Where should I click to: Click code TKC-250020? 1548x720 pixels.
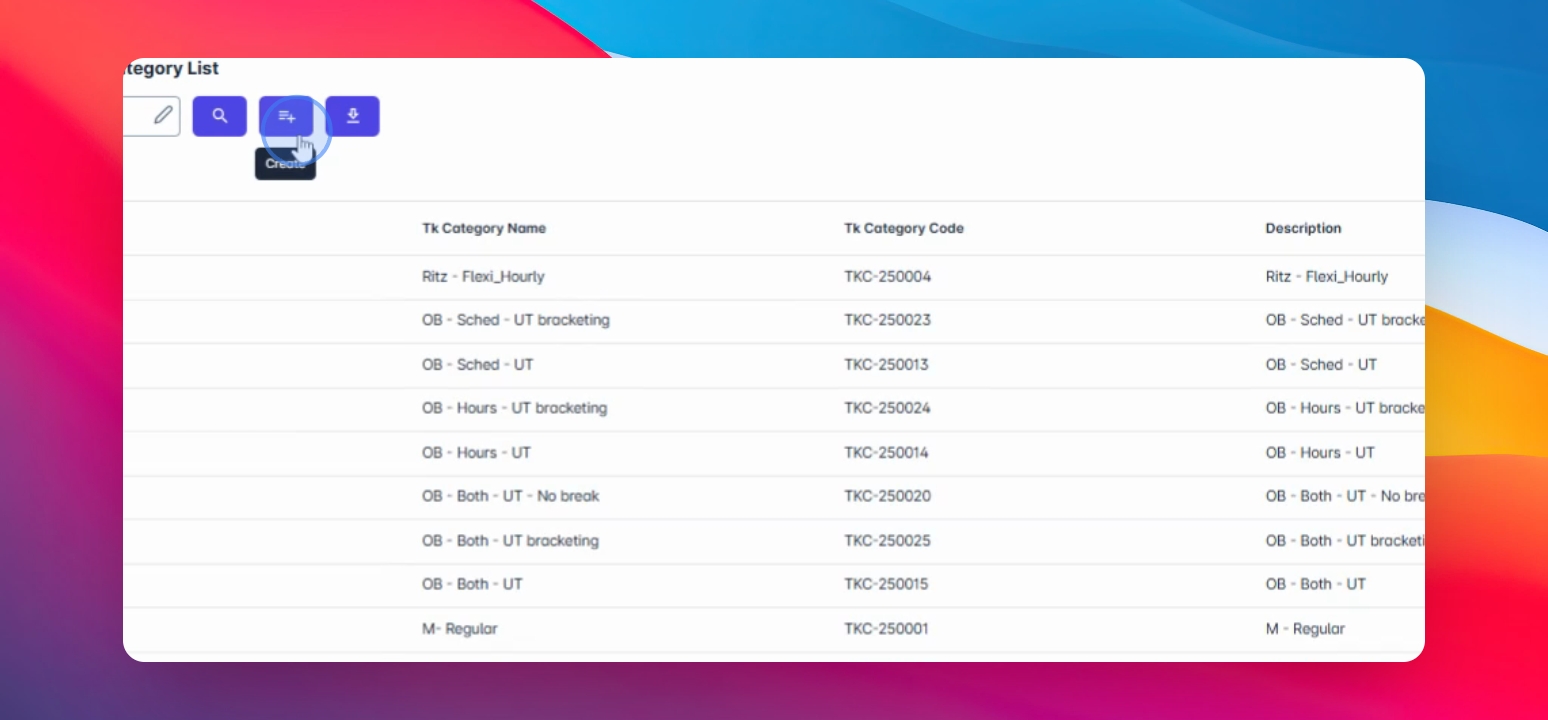(887, 496)
